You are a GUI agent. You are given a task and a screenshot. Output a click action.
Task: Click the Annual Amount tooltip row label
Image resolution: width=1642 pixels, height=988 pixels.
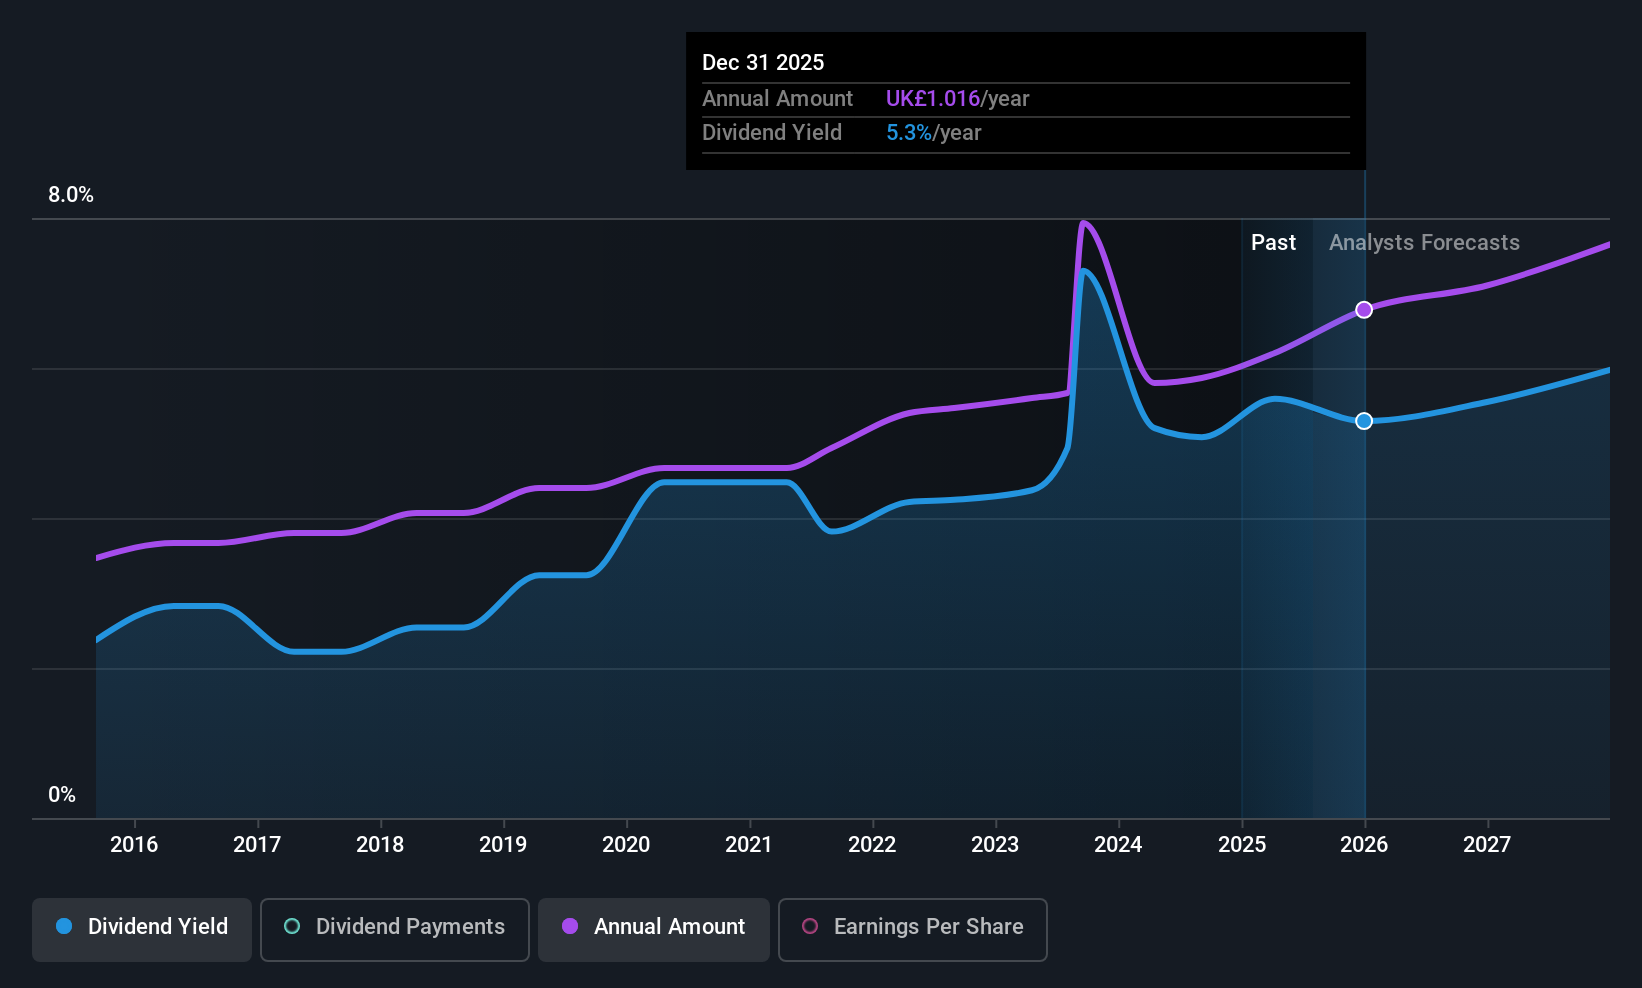pos(777,99)
